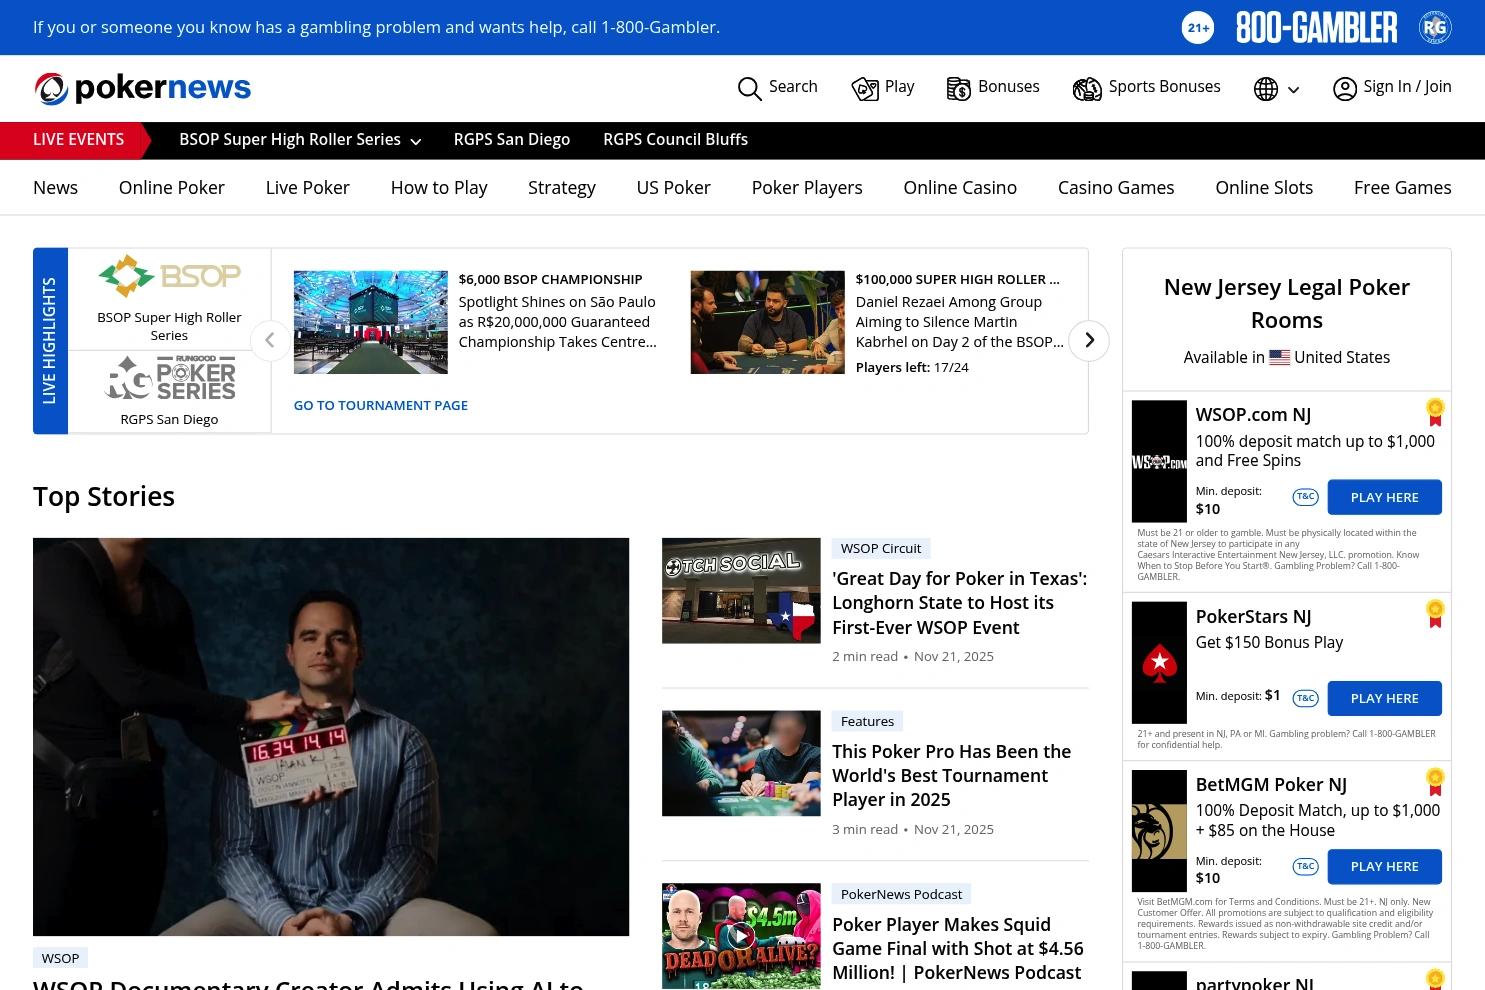Open the RGPS San Diego live event
The width and height of the screenshot is (1485, 990).
coord(512,140)
